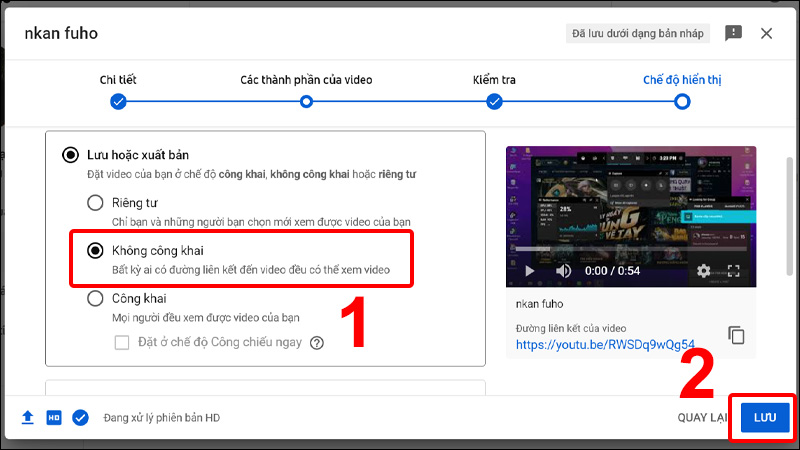
Task: Play the video preview
Action: click(x=530, y=270)
